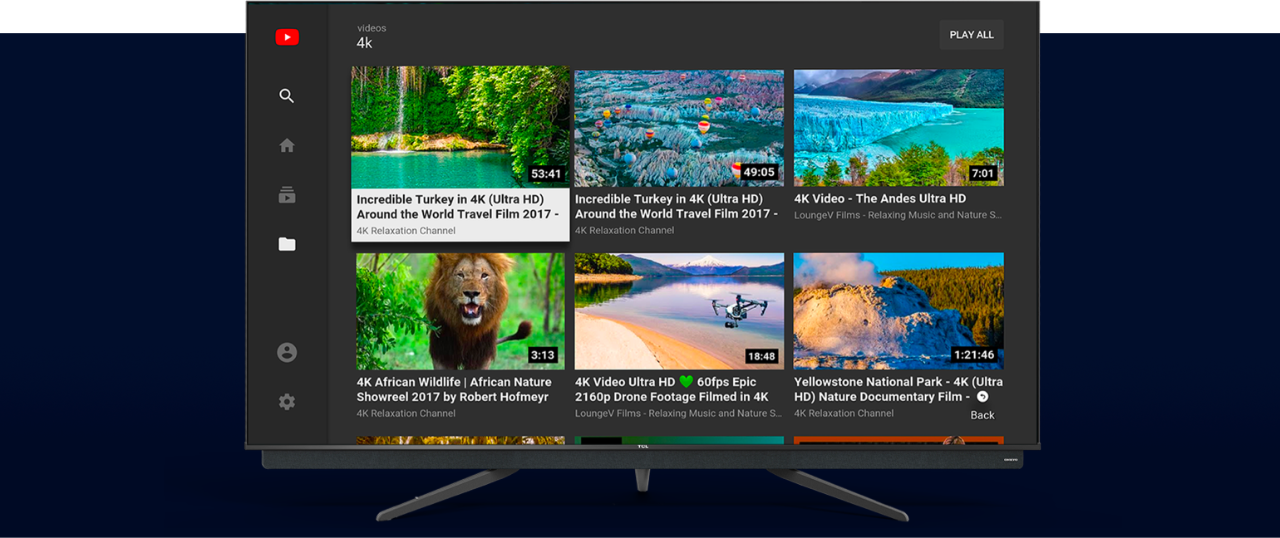The width and height of the screenshot is (1280, 538).
Task: Click the '4K African Wildlife' video title
Action: tap(454, 389)
